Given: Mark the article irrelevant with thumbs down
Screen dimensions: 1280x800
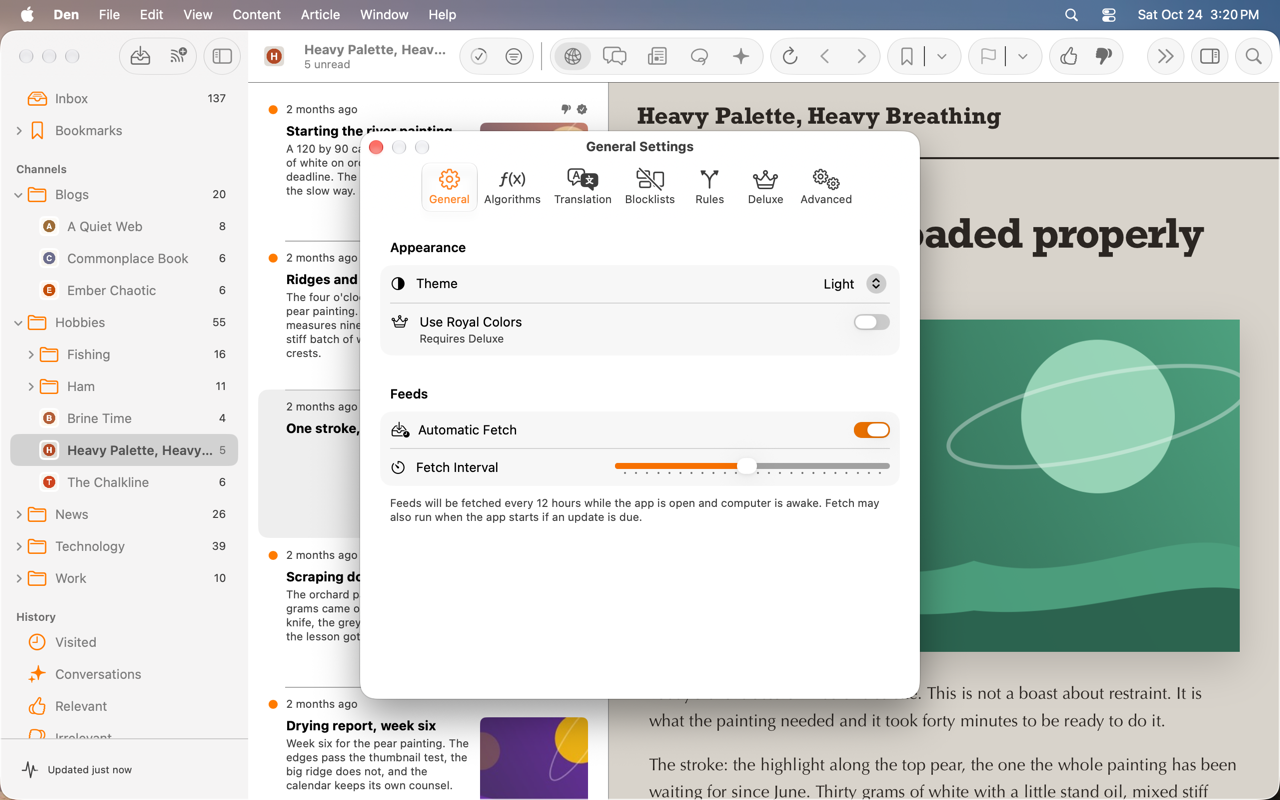Looking at the screenshot, I should coord(1104,57).
